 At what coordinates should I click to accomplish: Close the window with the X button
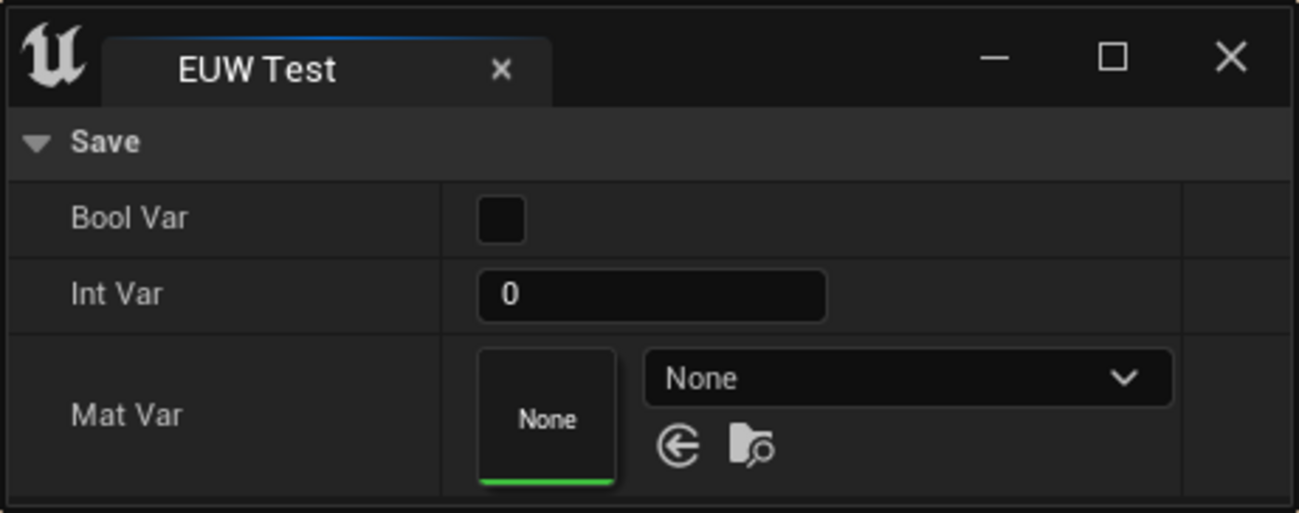tap(1231, 57)
